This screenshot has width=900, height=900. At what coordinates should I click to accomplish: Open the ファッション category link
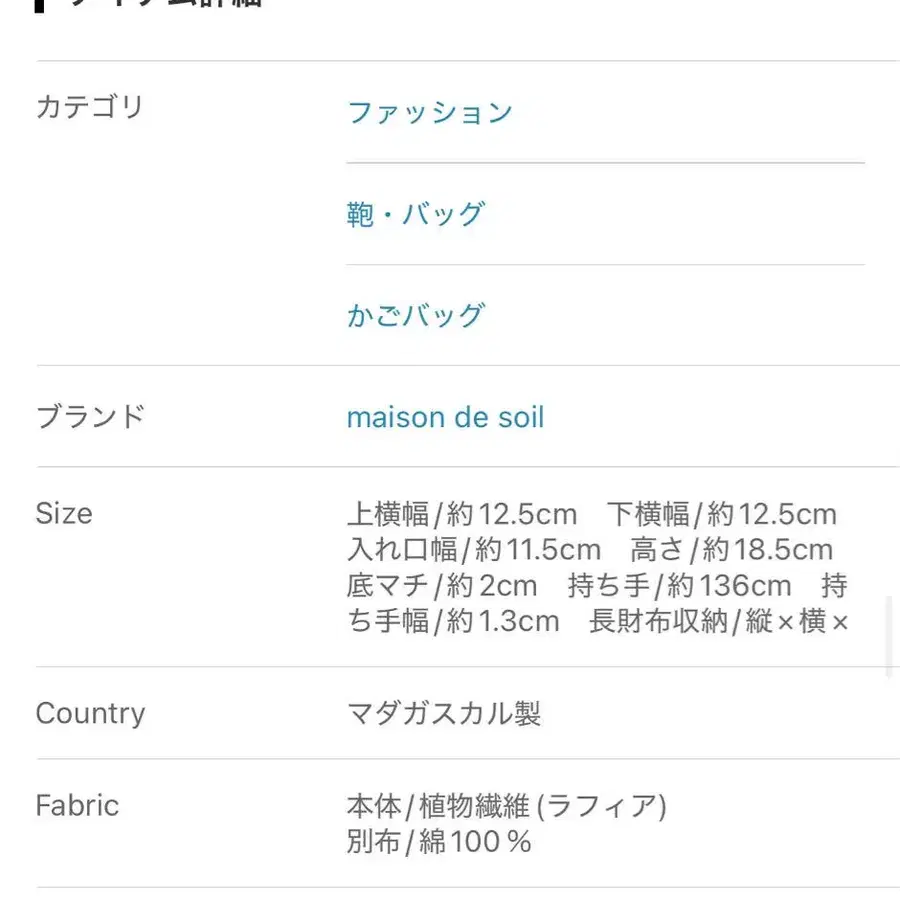pyautogui.click(x=429, y=112)
